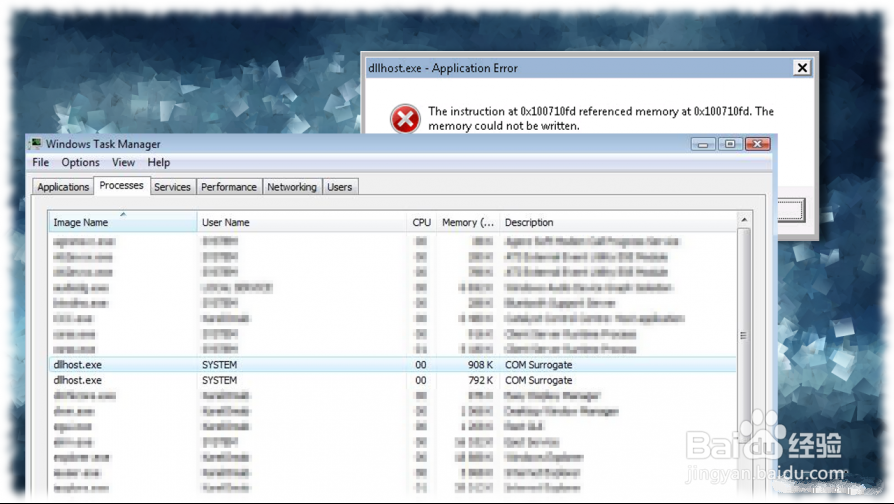
Task: Sort by Description column header
Action: click(x=618, y=222)
